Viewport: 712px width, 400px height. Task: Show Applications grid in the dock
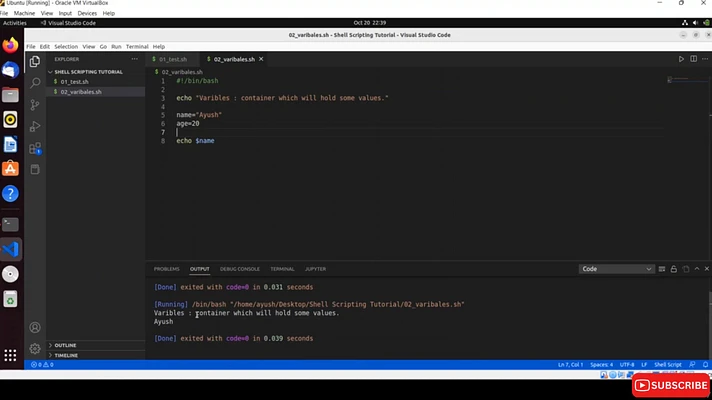[10, 355]
